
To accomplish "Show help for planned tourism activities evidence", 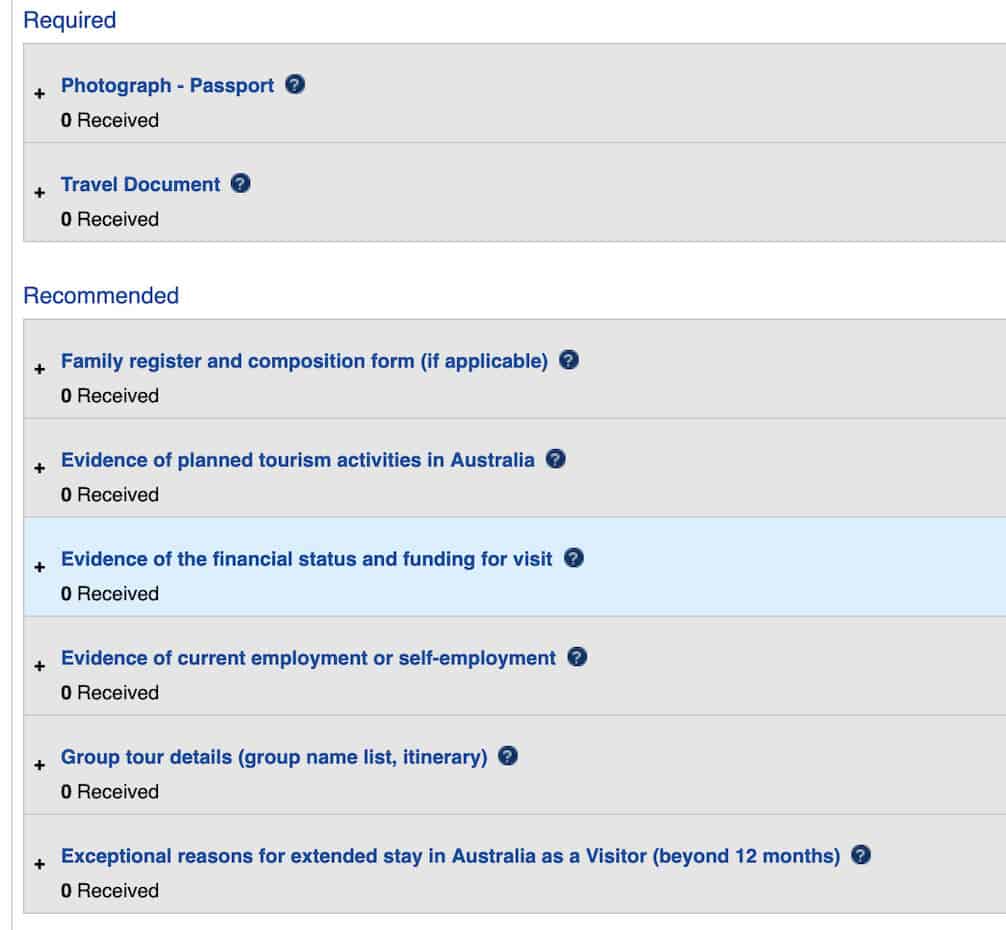I will pyautogui.click(x=556, y=460).
